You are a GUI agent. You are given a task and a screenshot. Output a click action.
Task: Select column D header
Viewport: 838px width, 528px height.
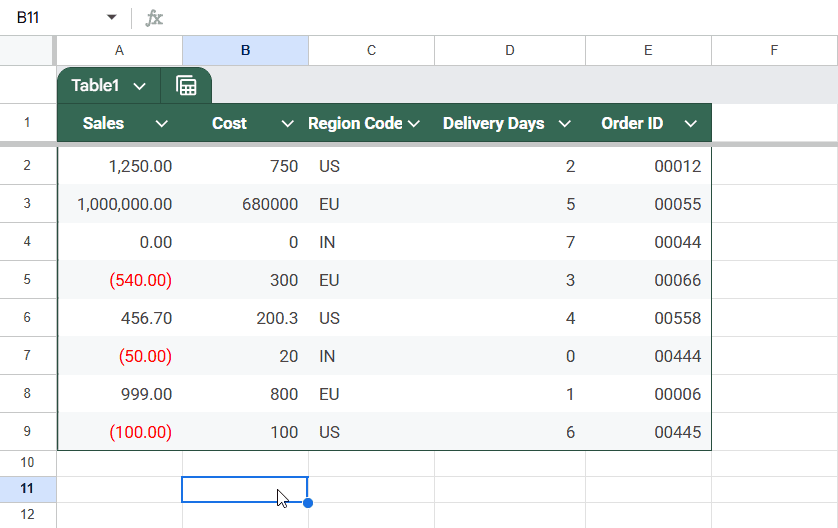[x=510, y=51]
